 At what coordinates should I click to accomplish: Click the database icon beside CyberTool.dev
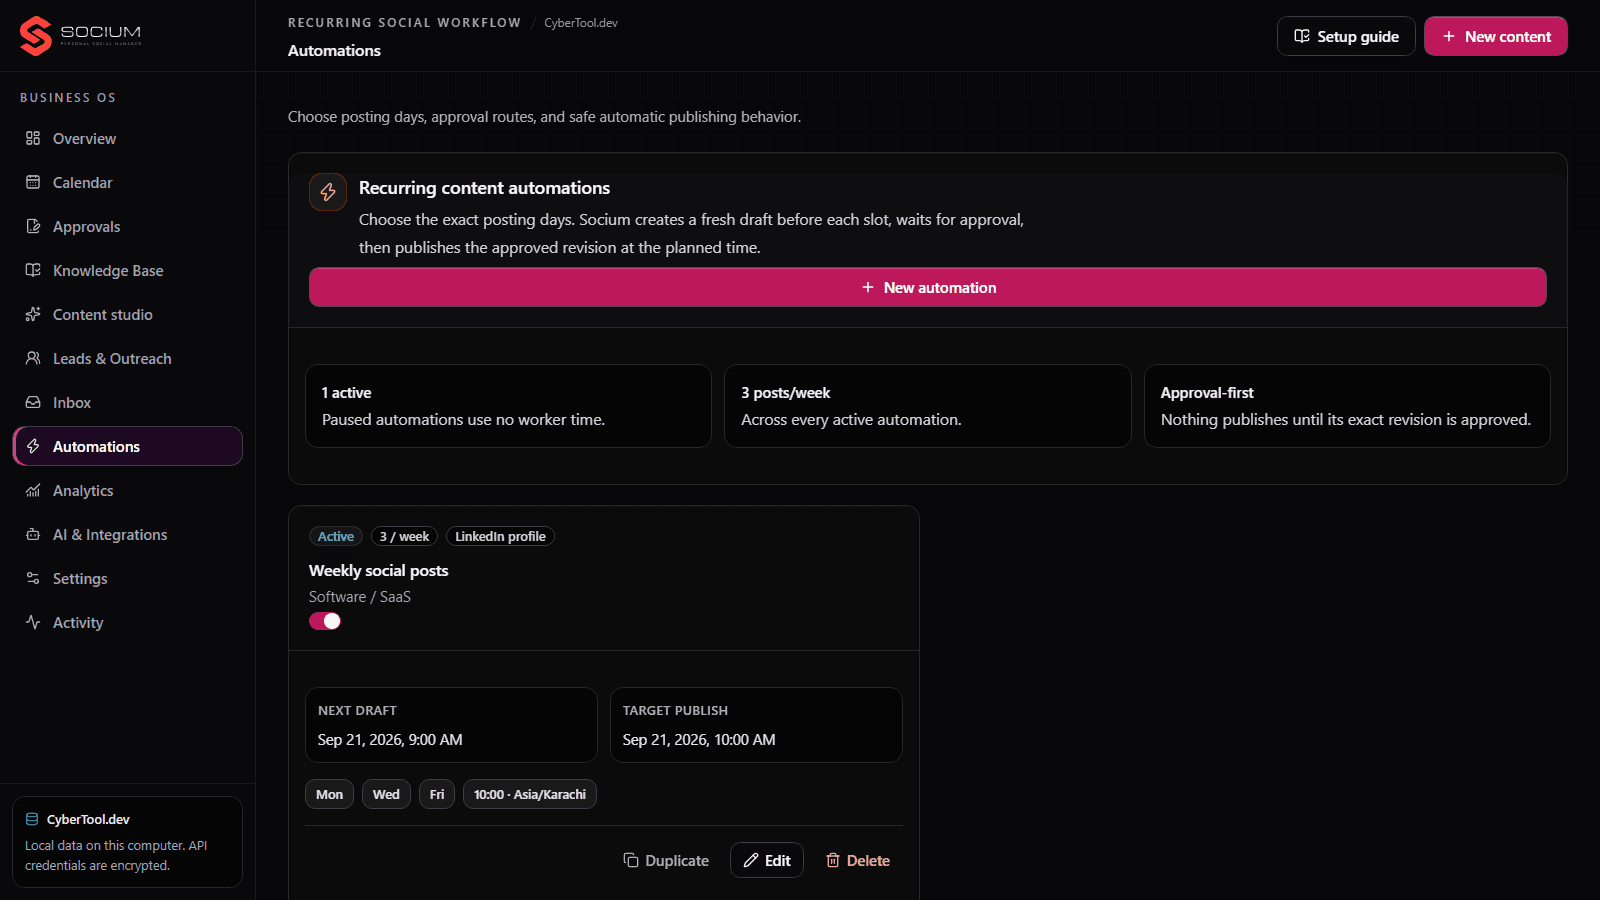(x=32, y=819)
